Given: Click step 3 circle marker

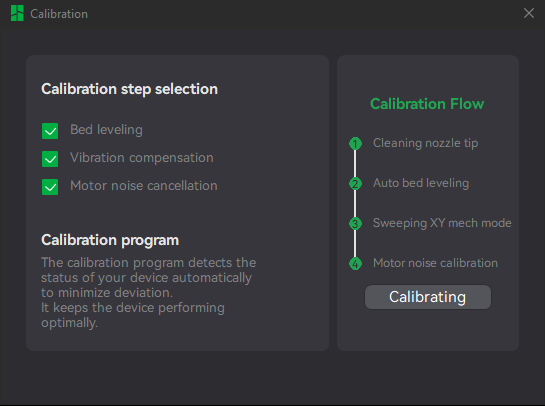Looking at the screenshot, I should 355,223.
